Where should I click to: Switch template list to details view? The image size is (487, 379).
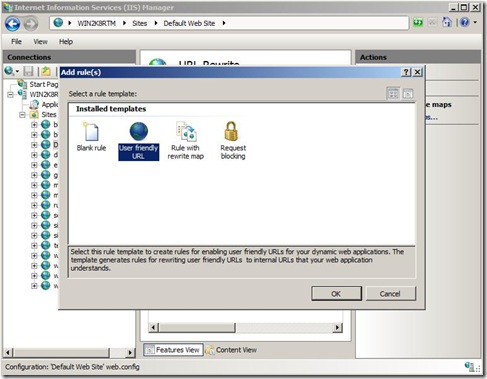pyautogui.click(x=408, y=94)
